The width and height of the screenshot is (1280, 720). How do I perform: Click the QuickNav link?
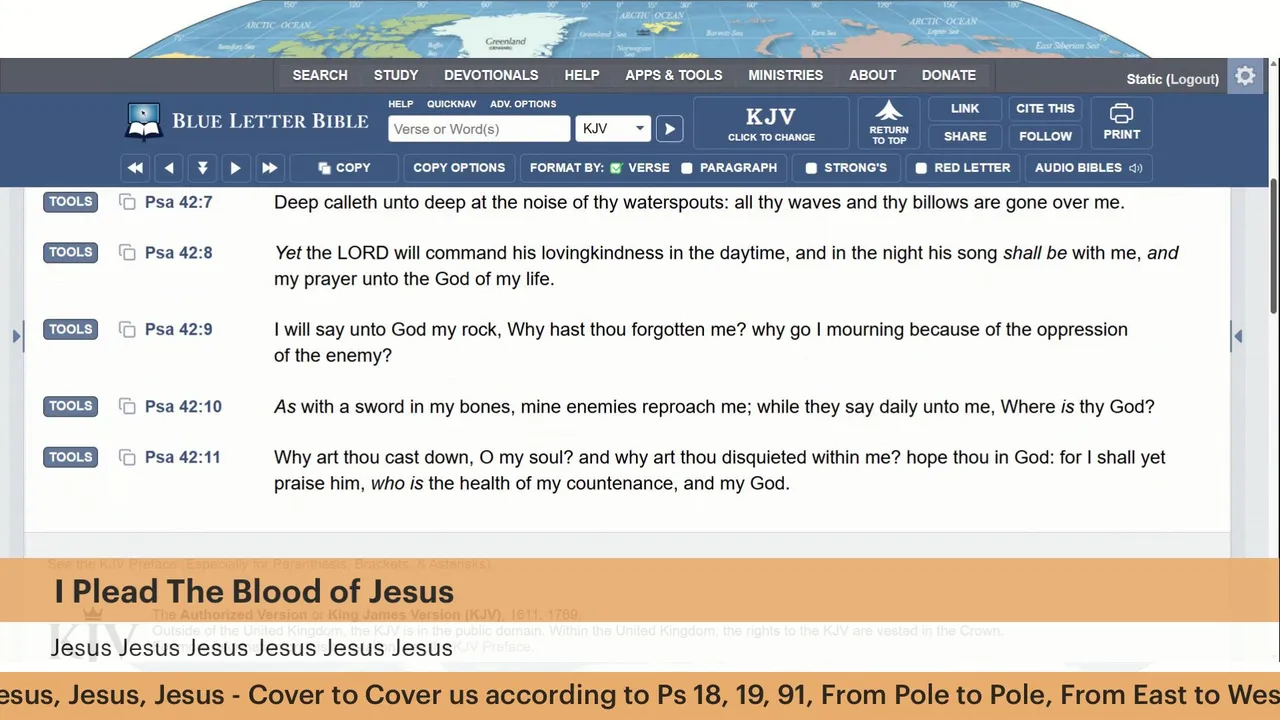[451, 104]
